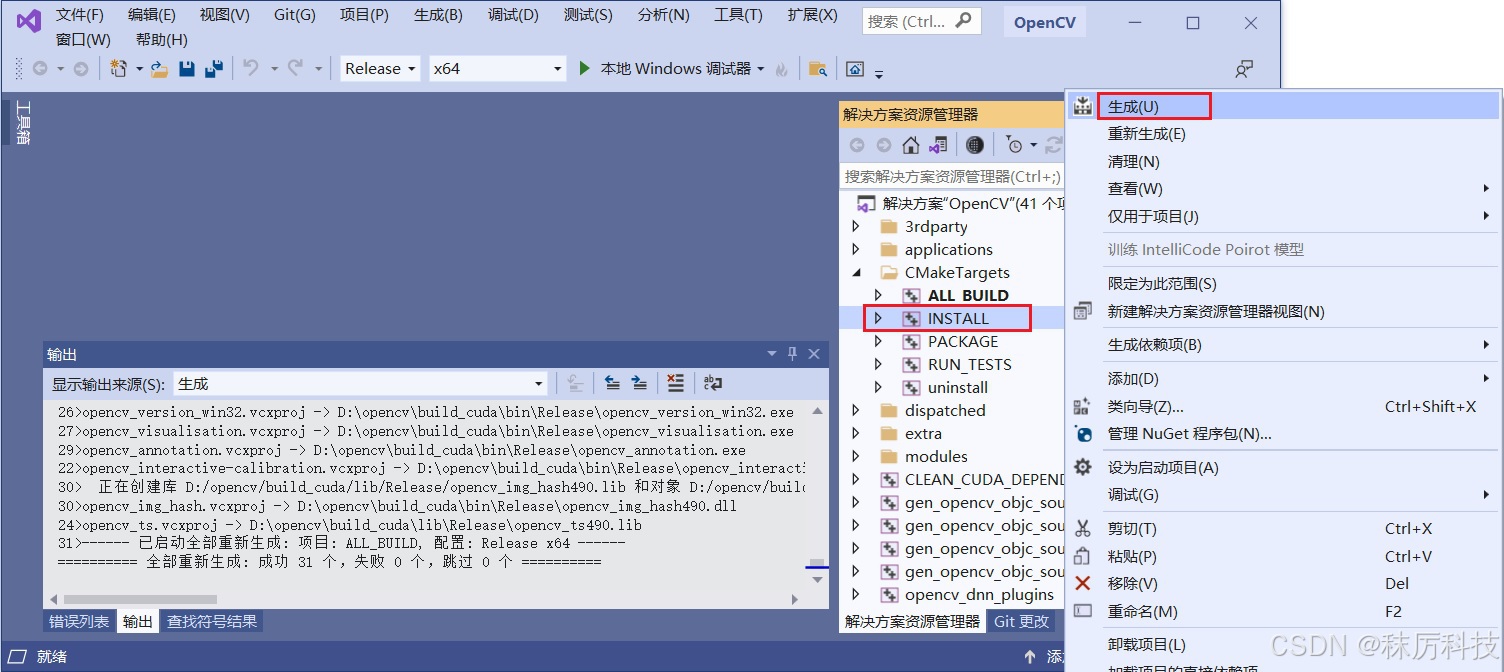The width and height of the screenshot is (1504, 672).
Task: Toggle word wrap icon in Output panel
Action: click(x=713, y=383)
